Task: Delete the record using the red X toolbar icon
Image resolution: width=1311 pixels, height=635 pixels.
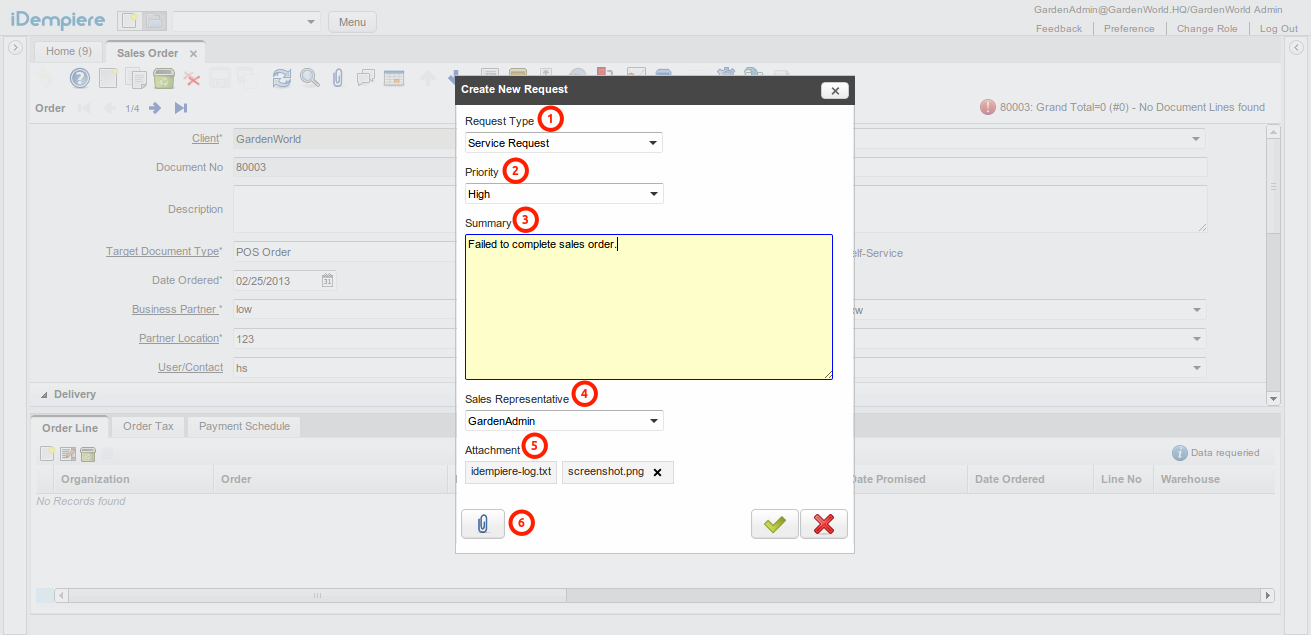Action: click(193, 77)
